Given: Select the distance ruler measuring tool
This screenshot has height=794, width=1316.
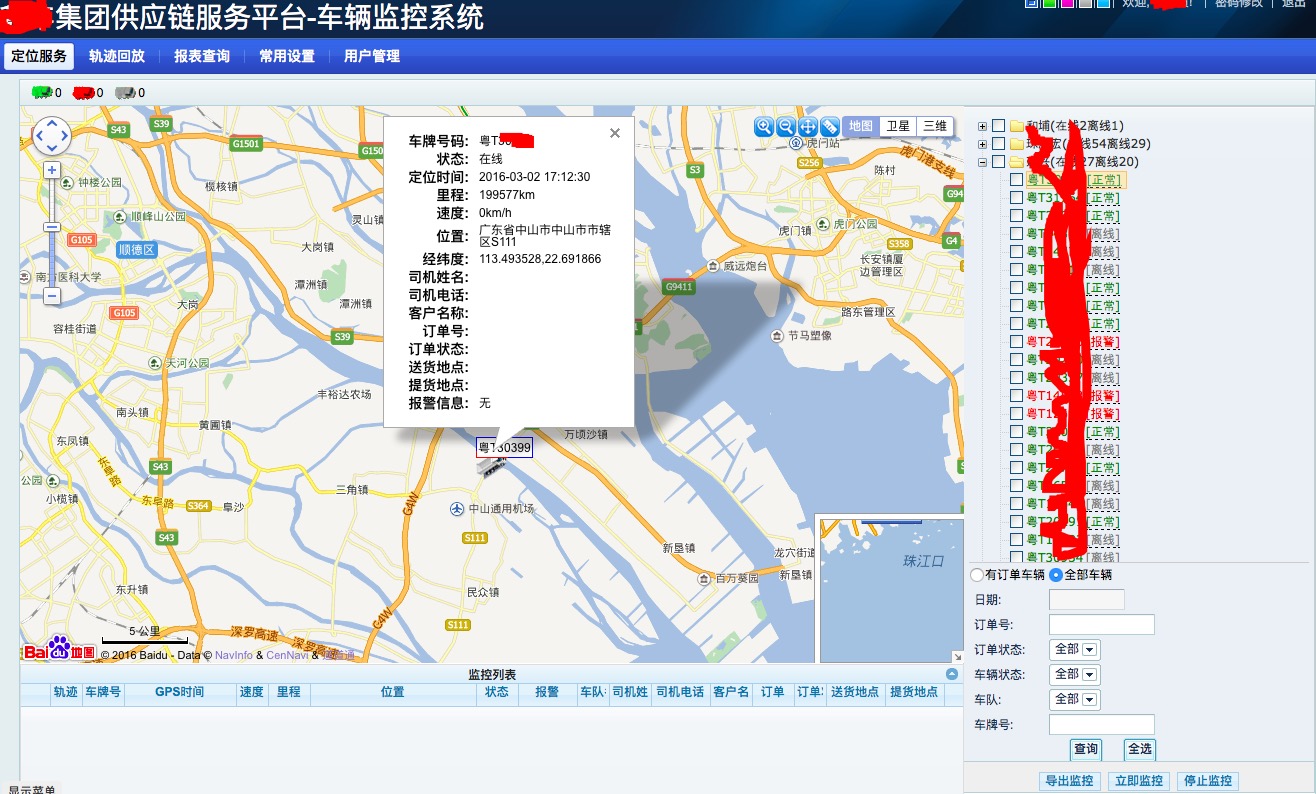Looking at the screenshot, I should (x=830, y=126).
